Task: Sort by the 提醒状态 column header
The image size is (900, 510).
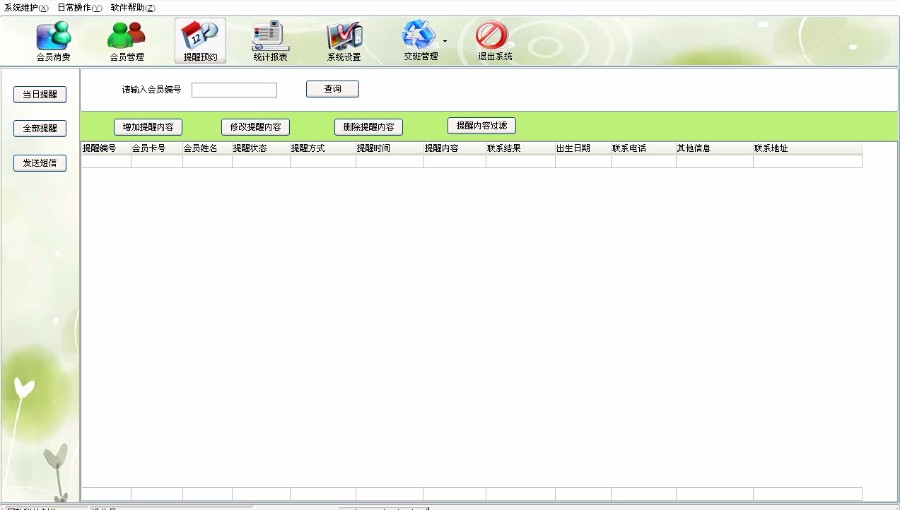Action: (x=261, y=148)
